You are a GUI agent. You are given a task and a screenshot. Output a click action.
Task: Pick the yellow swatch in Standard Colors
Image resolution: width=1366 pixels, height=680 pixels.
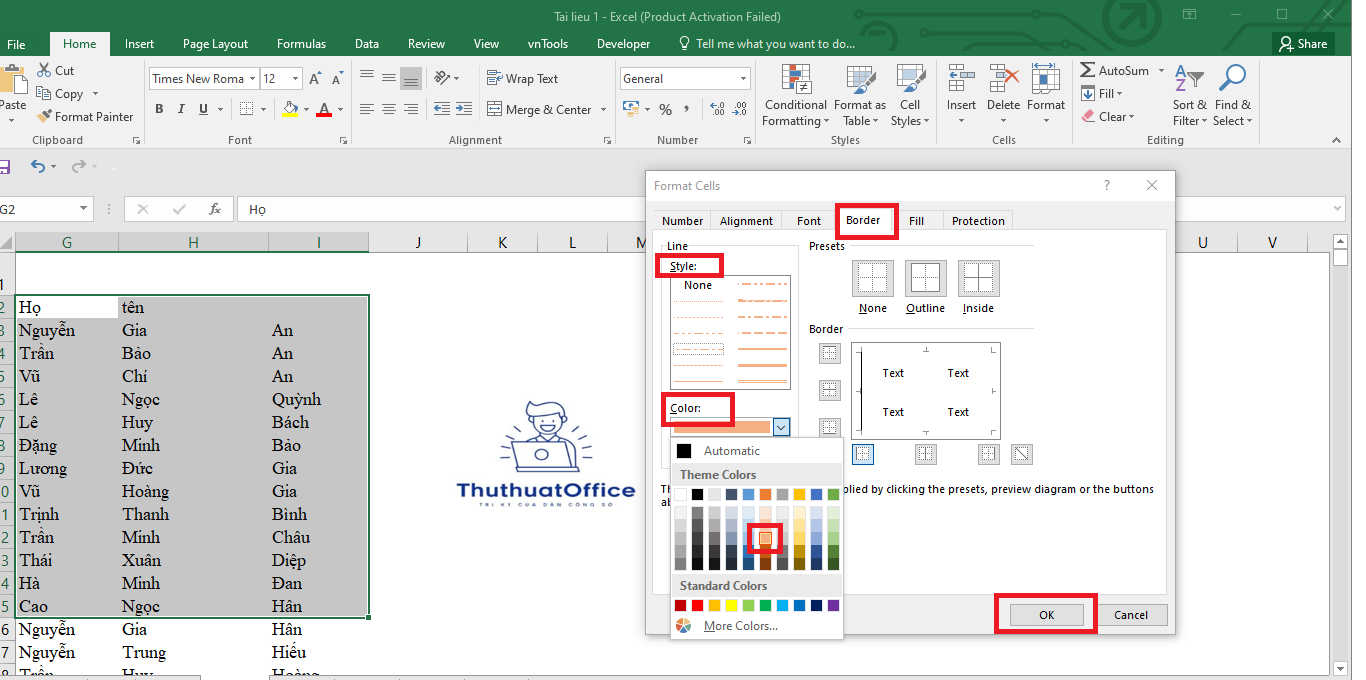point(731,606)
